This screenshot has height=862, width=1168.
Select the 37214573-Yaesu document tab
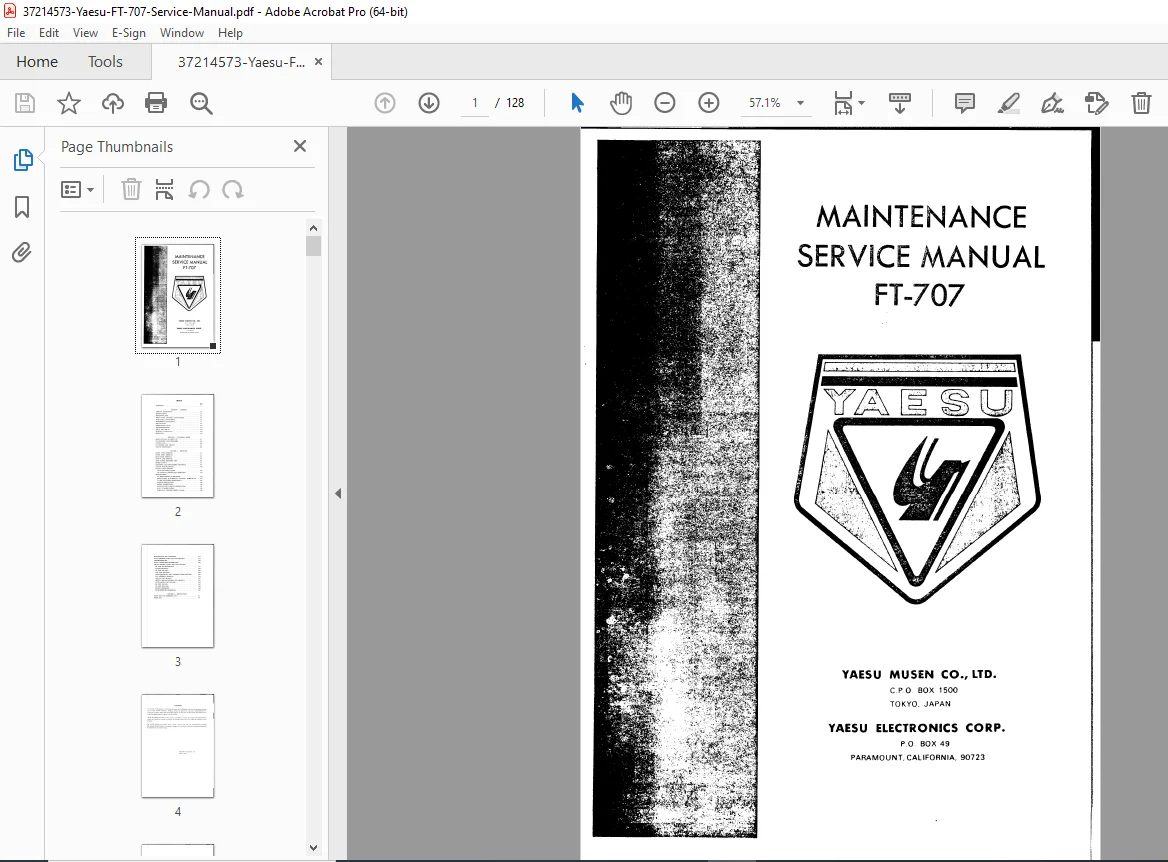(241, 62)
